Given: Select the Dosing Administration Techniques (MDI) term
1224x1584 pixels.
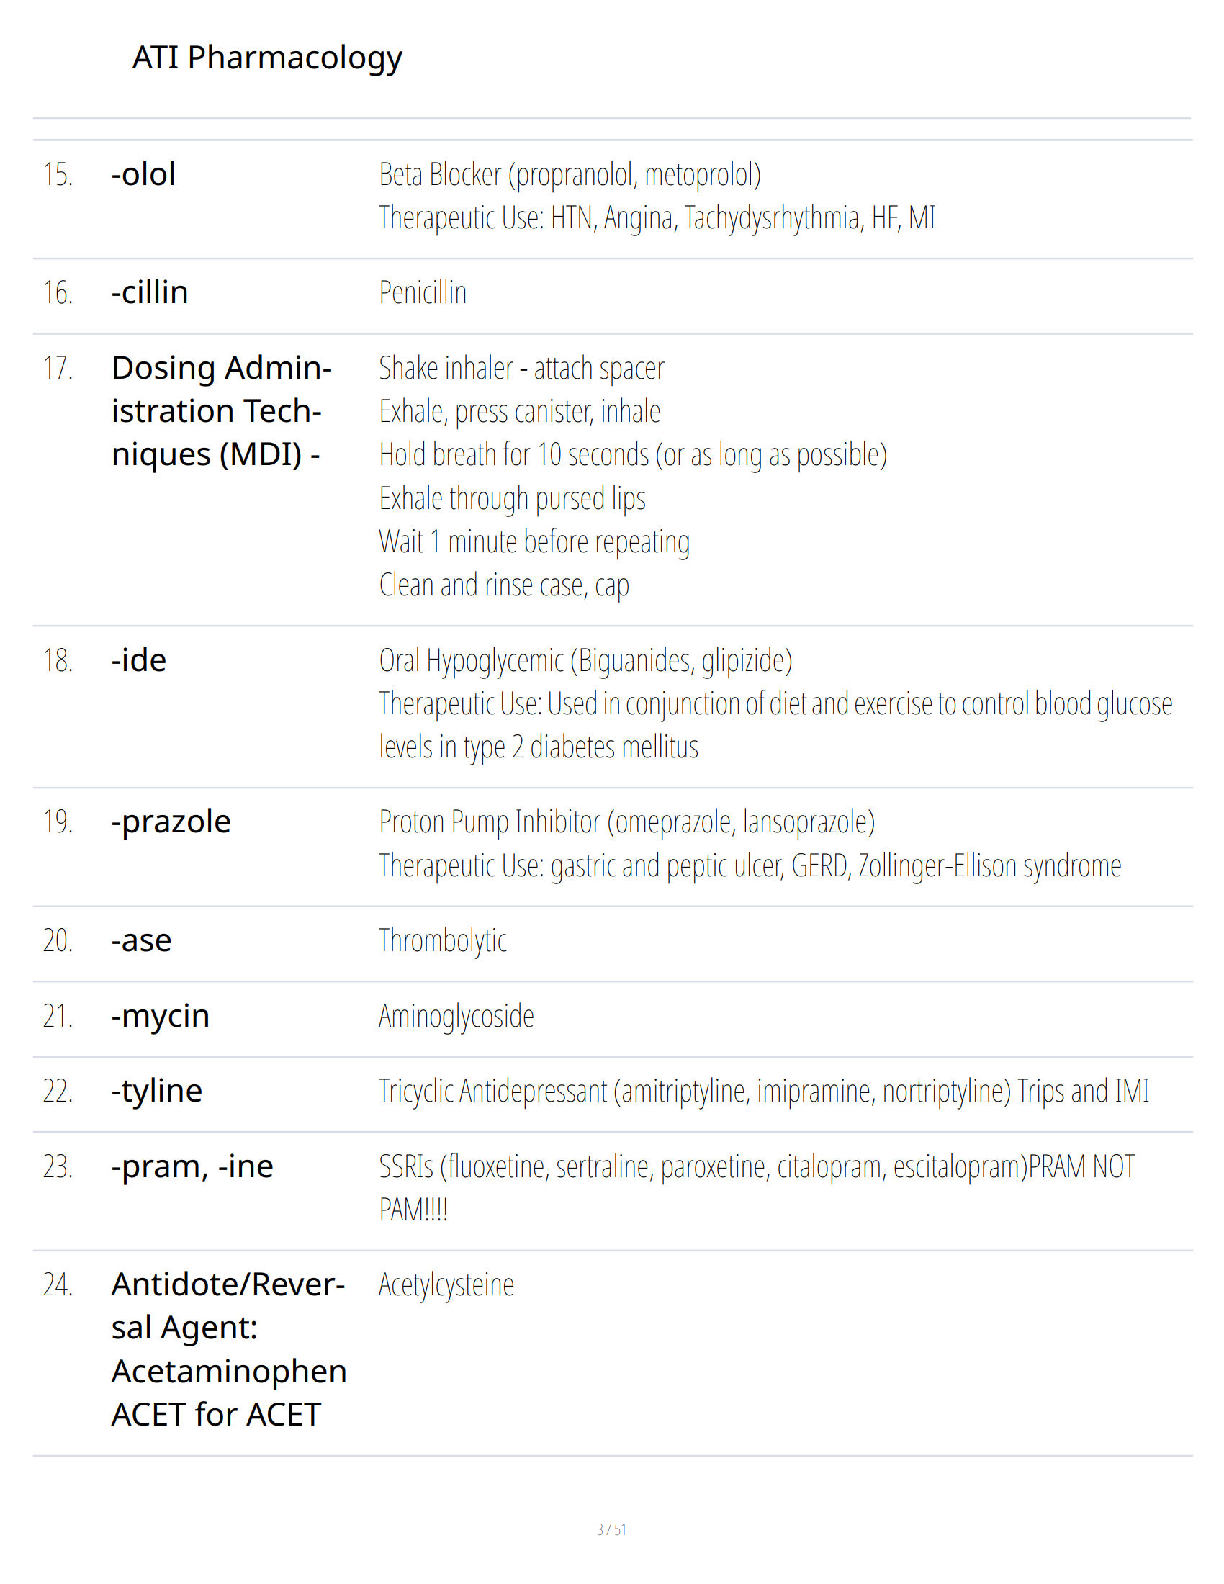Looking at the screenshot, I should (221, 411).
